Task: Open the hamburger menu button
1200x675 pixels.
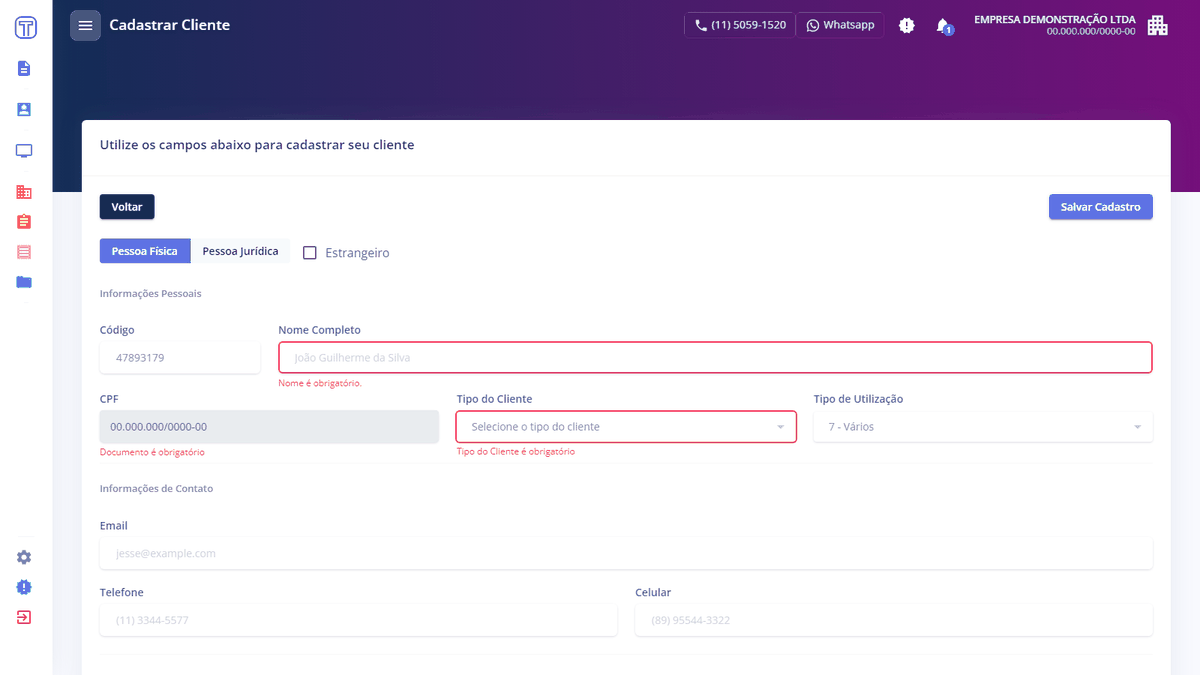Action: point(85,25)
